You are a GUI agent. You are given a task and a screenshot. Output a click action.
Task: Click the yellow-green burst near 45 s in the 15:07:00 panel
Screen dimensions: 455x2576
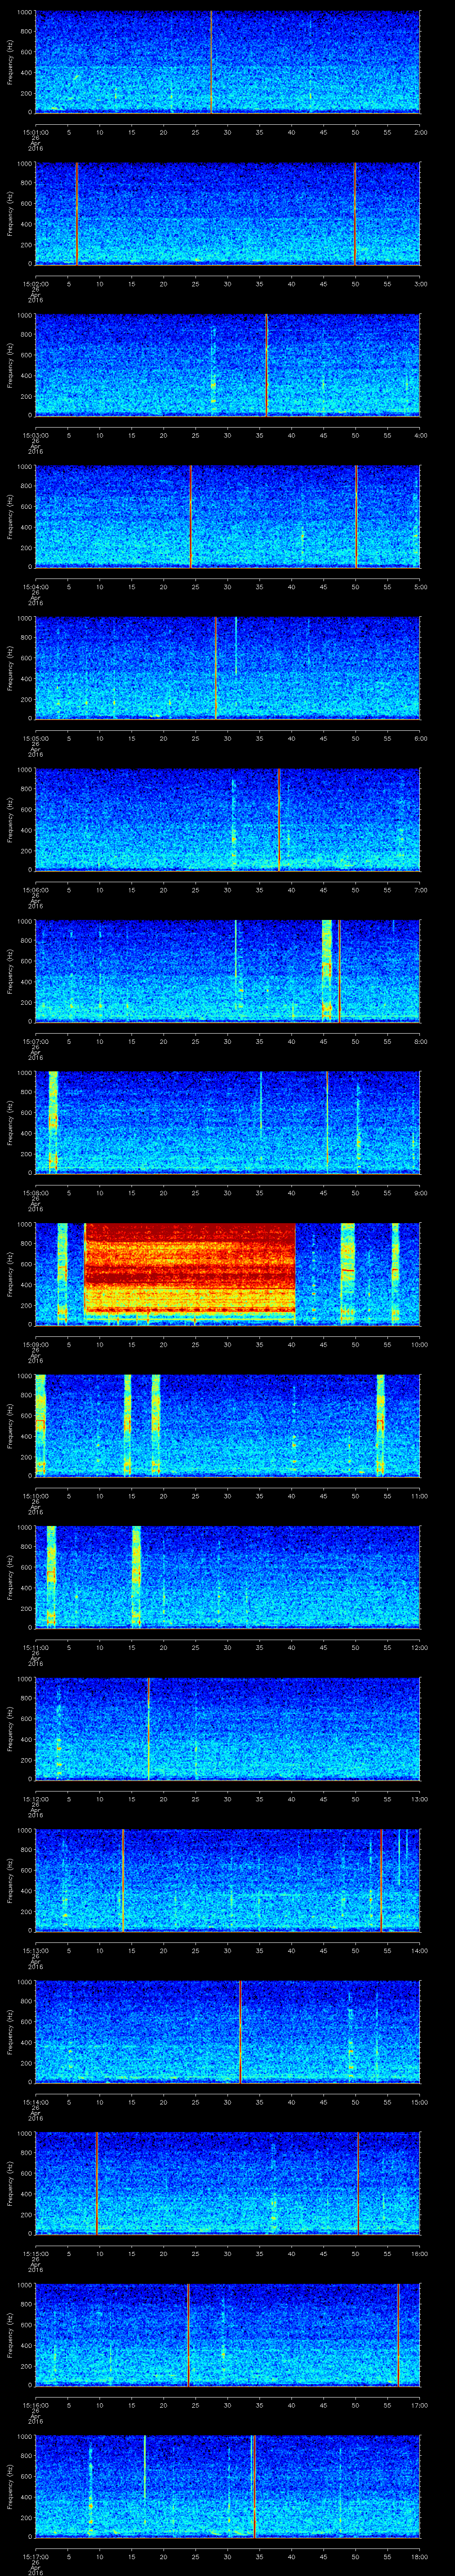point(326,971)
